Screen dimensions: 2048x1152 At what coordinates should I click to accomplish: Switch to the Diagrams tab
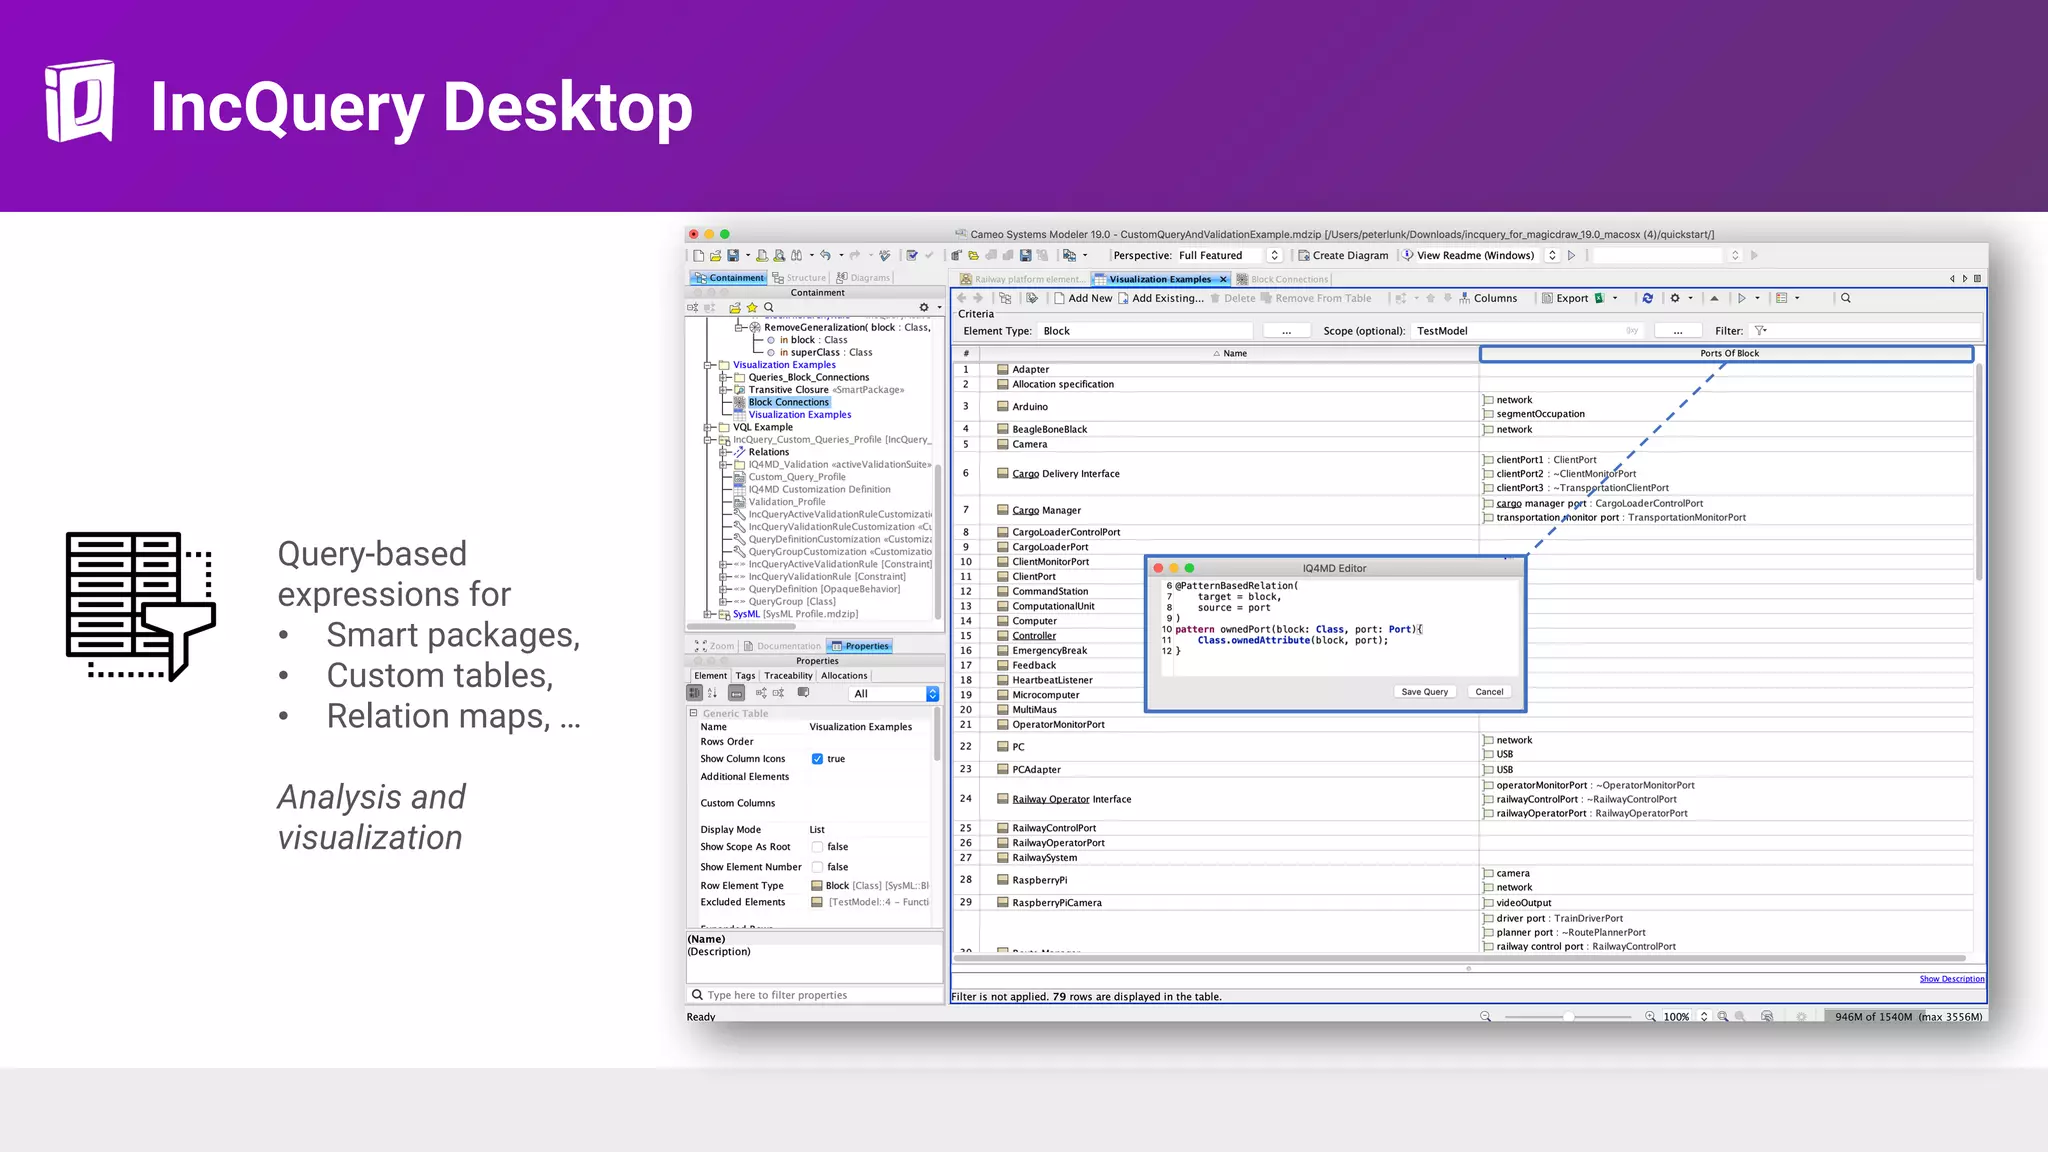864,278
